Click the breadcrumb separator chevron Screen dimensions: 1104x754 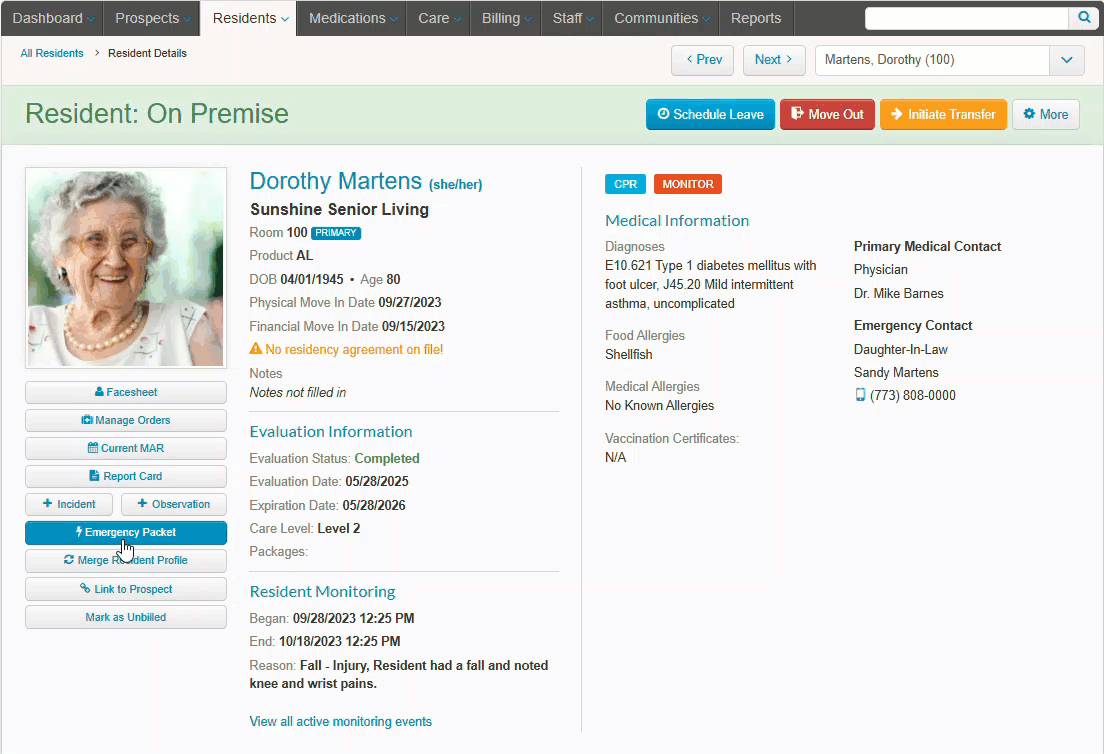pos(96,53)
